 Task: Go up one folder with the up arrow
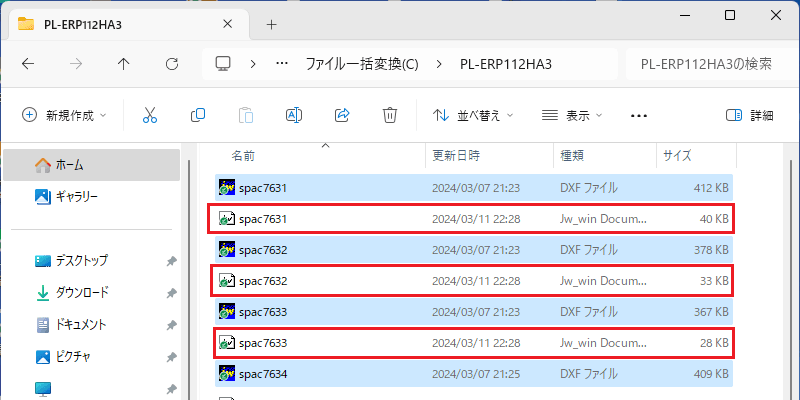point(124,64)
